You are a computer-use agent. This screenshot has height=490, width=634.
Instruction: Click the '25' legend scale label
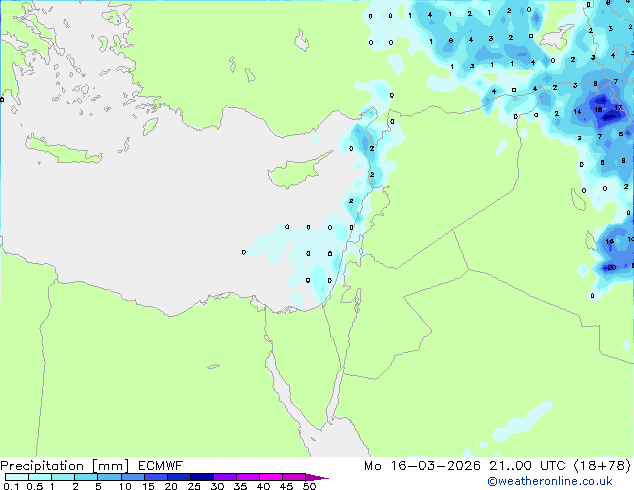tap(194, 486)
